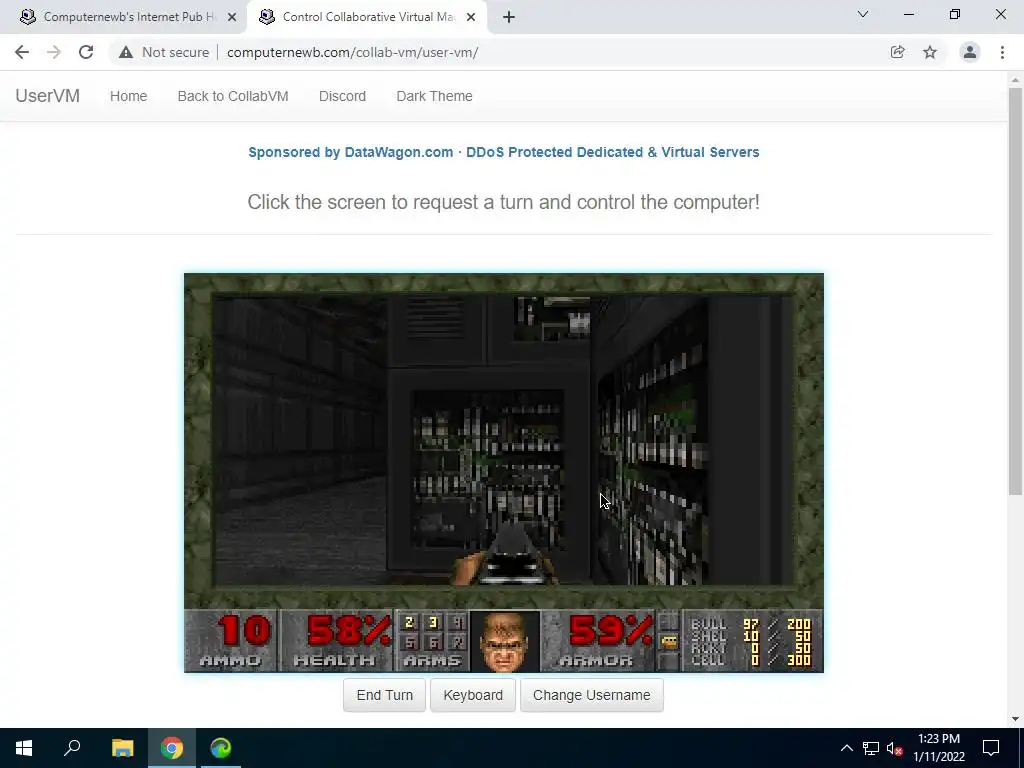Open the Windows Start menu

click(24, 748)
